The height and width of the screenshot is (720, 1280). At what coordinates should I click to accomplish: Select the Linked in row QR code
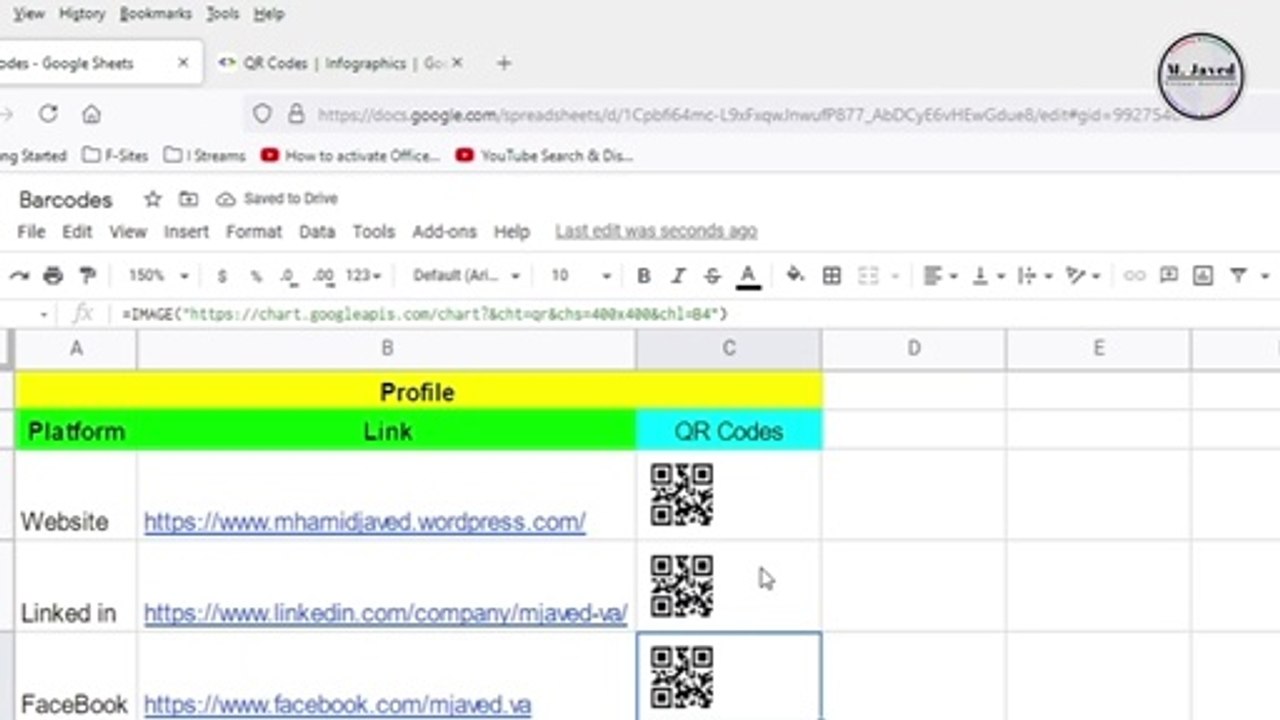(x=682, y=586)
